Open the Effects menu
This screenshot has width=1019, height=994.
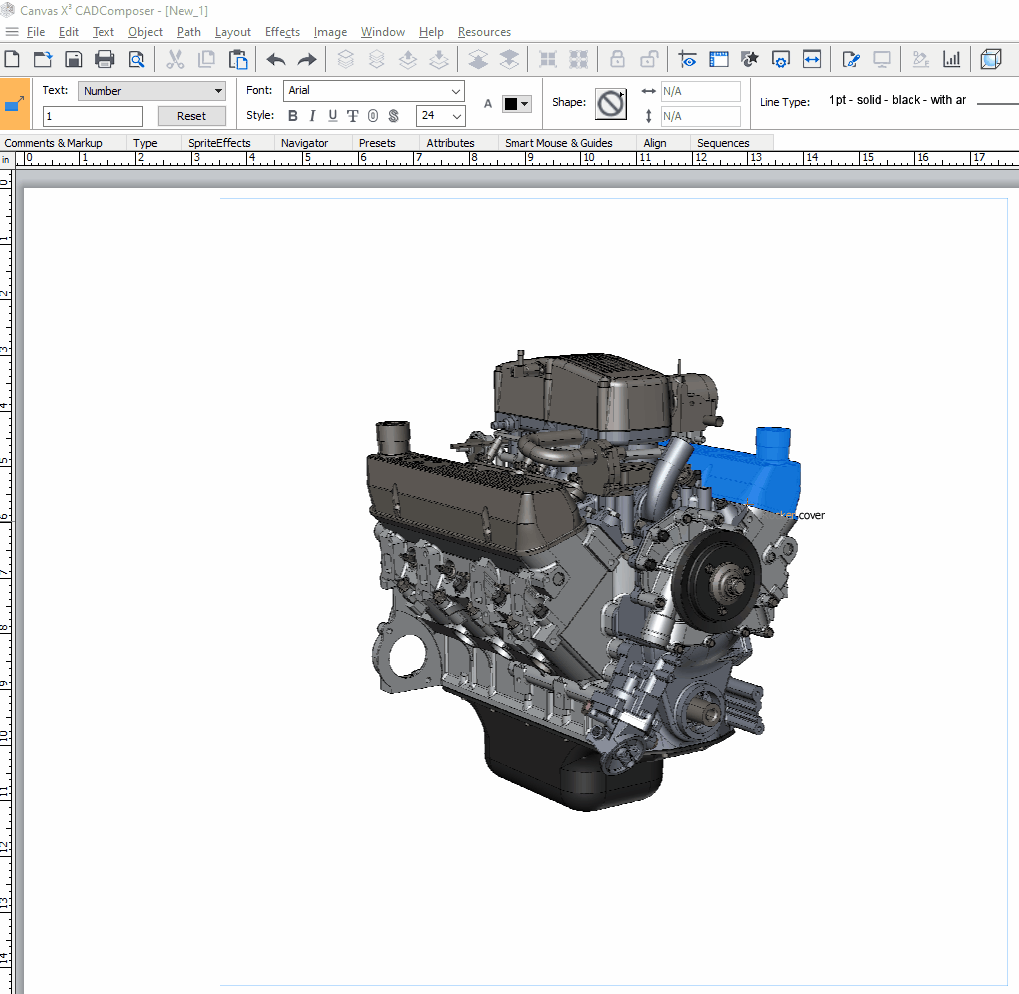pyautogui.click(x=282, y=32)
